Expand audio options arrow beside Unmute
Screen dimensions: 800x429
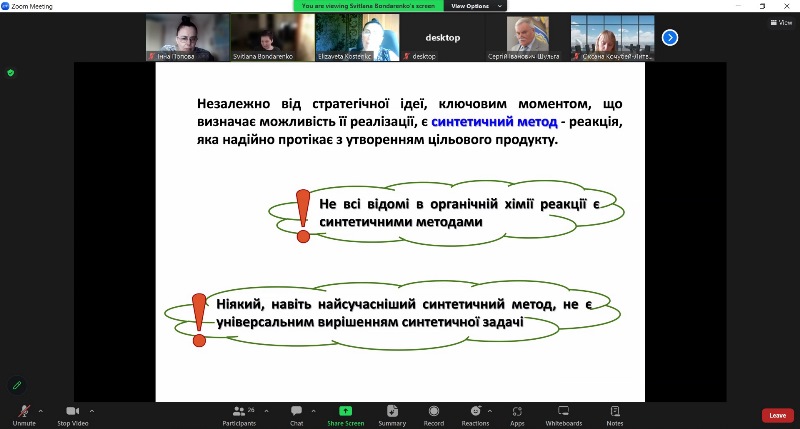[x=41, y=411]
